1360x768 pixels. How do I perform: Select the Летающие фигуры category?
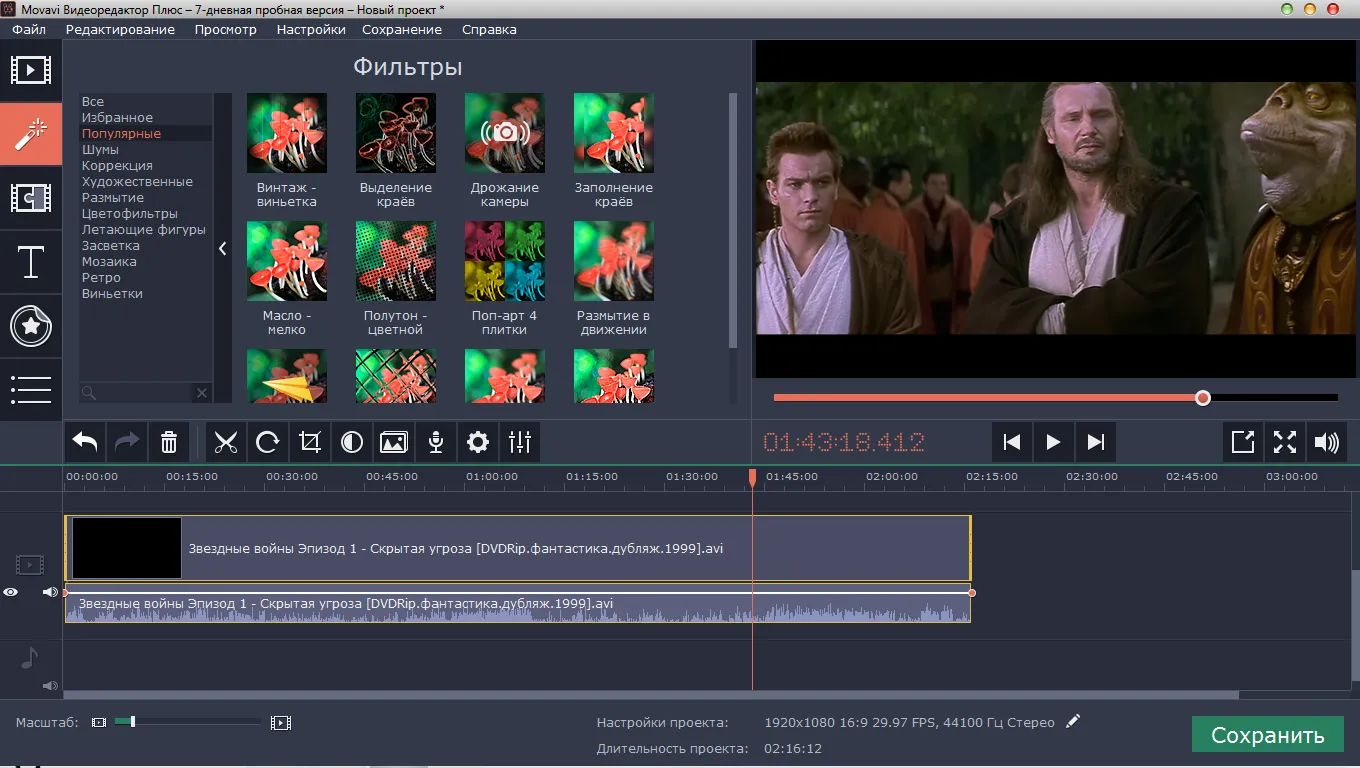tap(145, 230)
